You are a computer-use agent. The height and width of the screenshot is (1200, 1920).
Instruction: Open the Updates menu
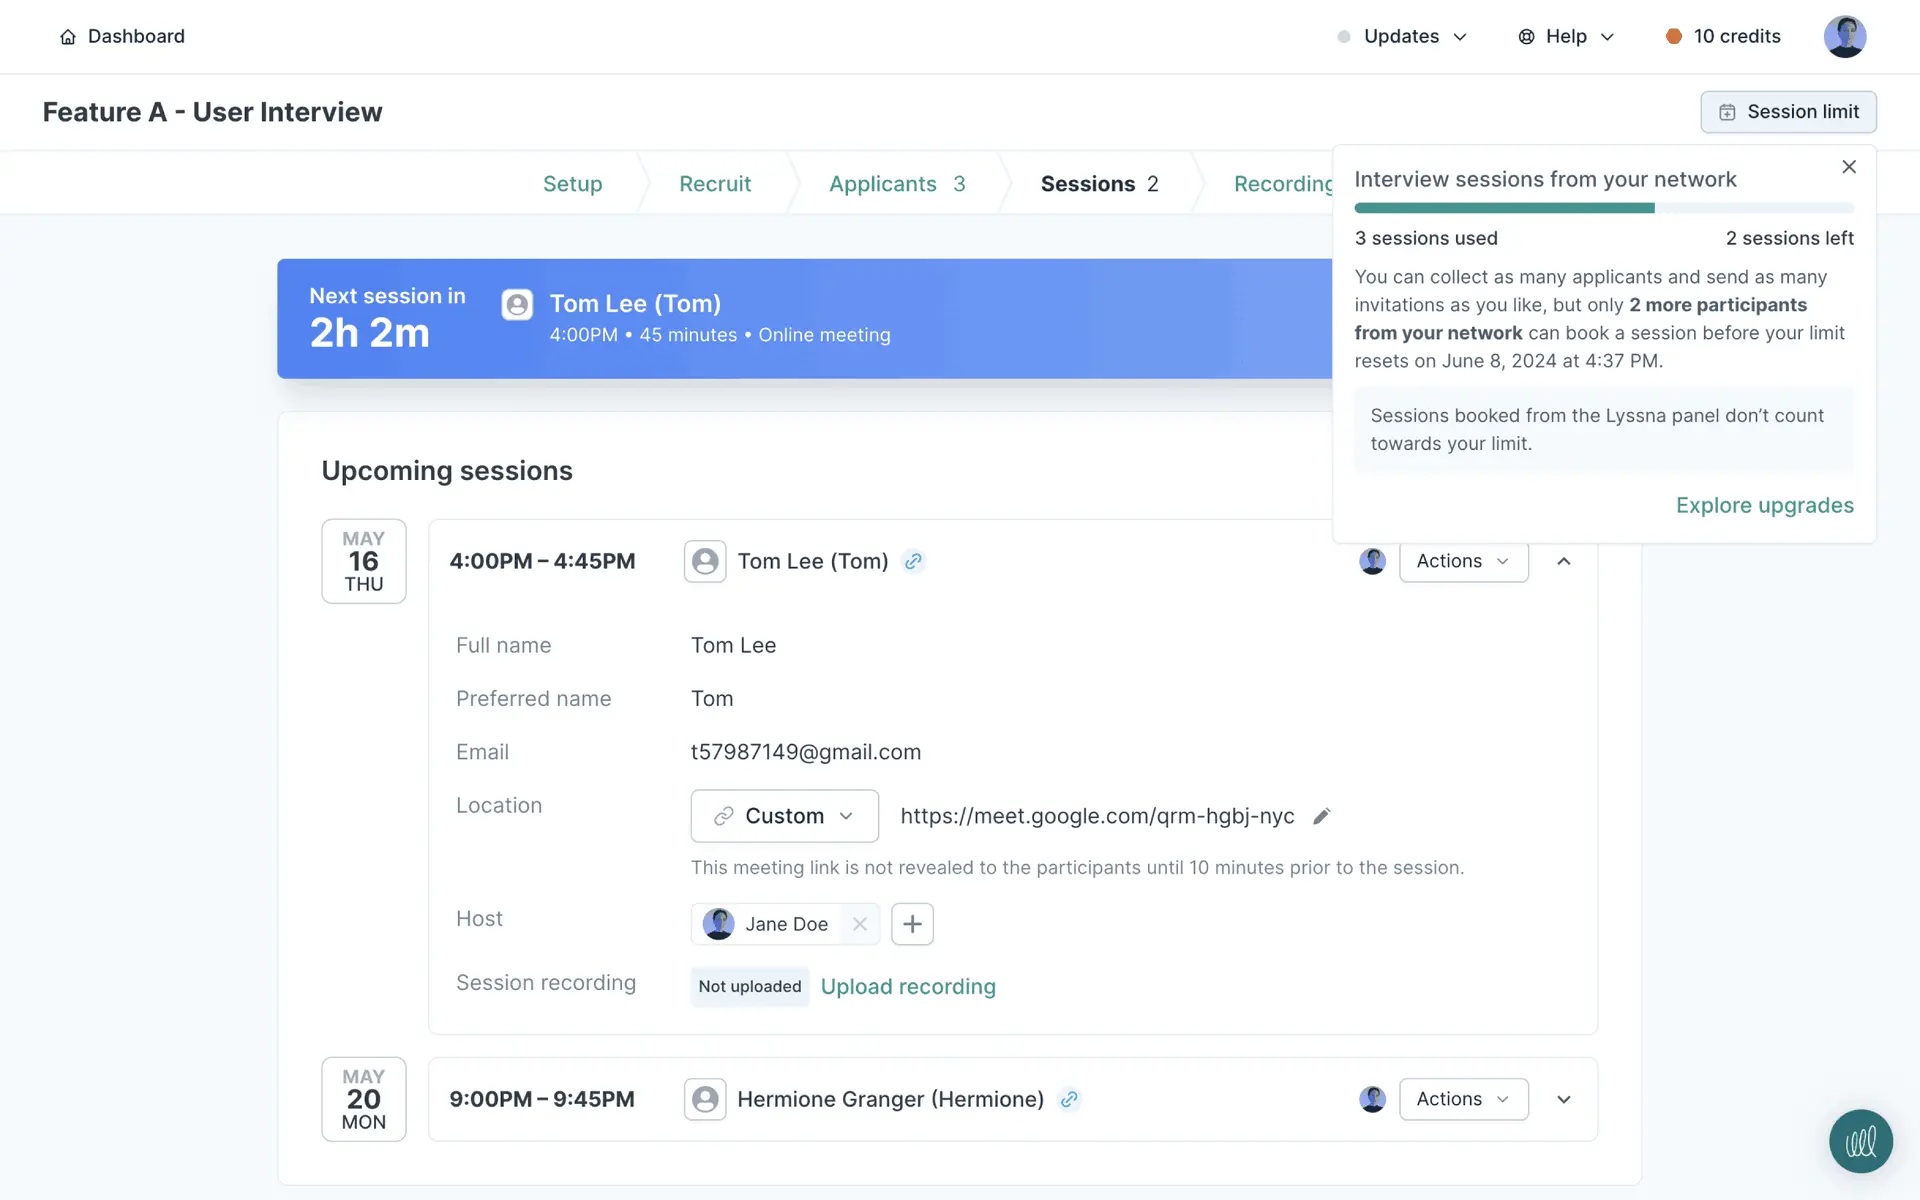1402,37
